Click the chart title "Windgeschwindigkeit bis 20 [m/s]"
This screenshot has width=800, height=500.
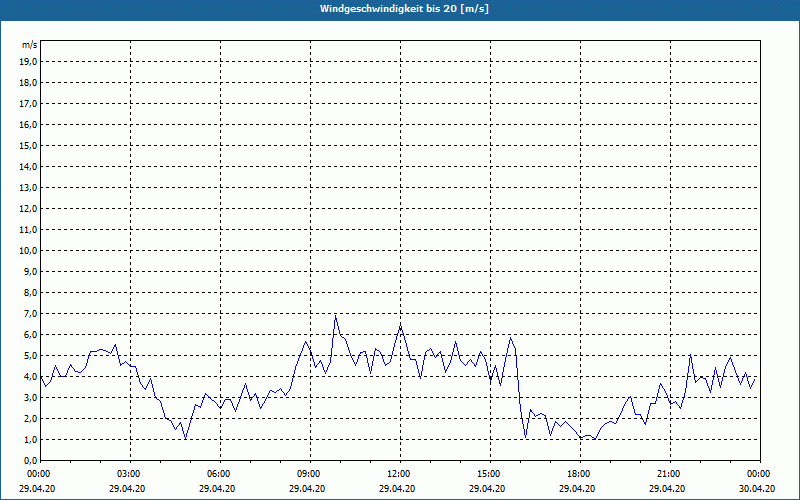404,9
